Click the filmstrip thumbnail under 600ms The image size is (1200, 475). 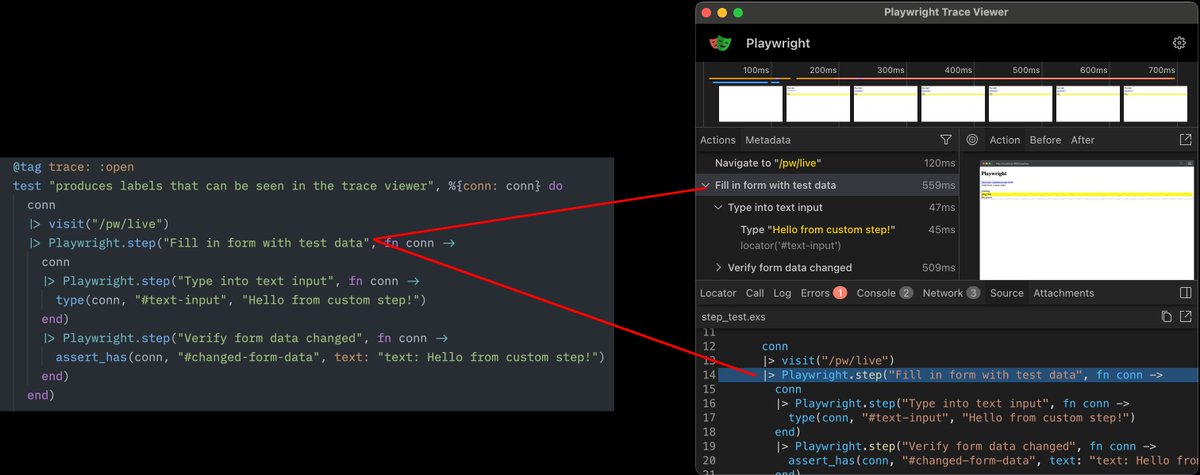[x=1087, y=104]
